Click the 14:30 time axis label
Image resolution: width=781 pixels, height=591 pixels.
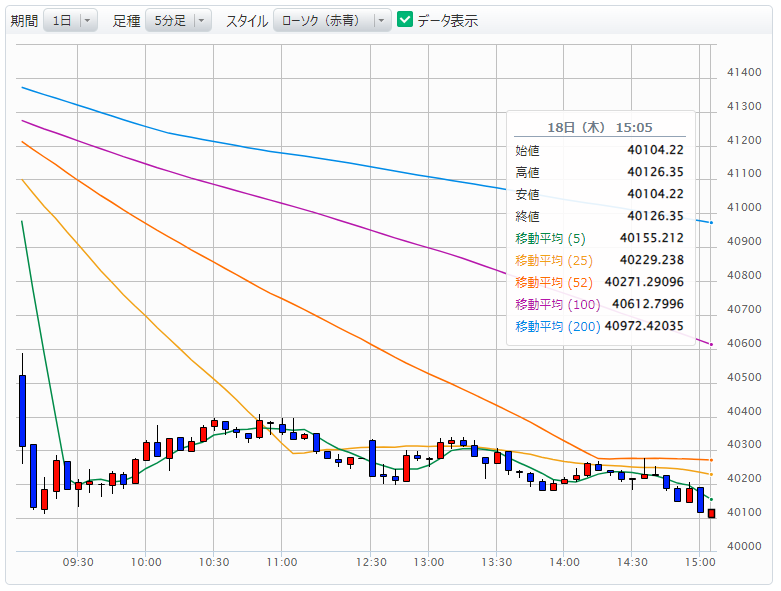(631, 563)
